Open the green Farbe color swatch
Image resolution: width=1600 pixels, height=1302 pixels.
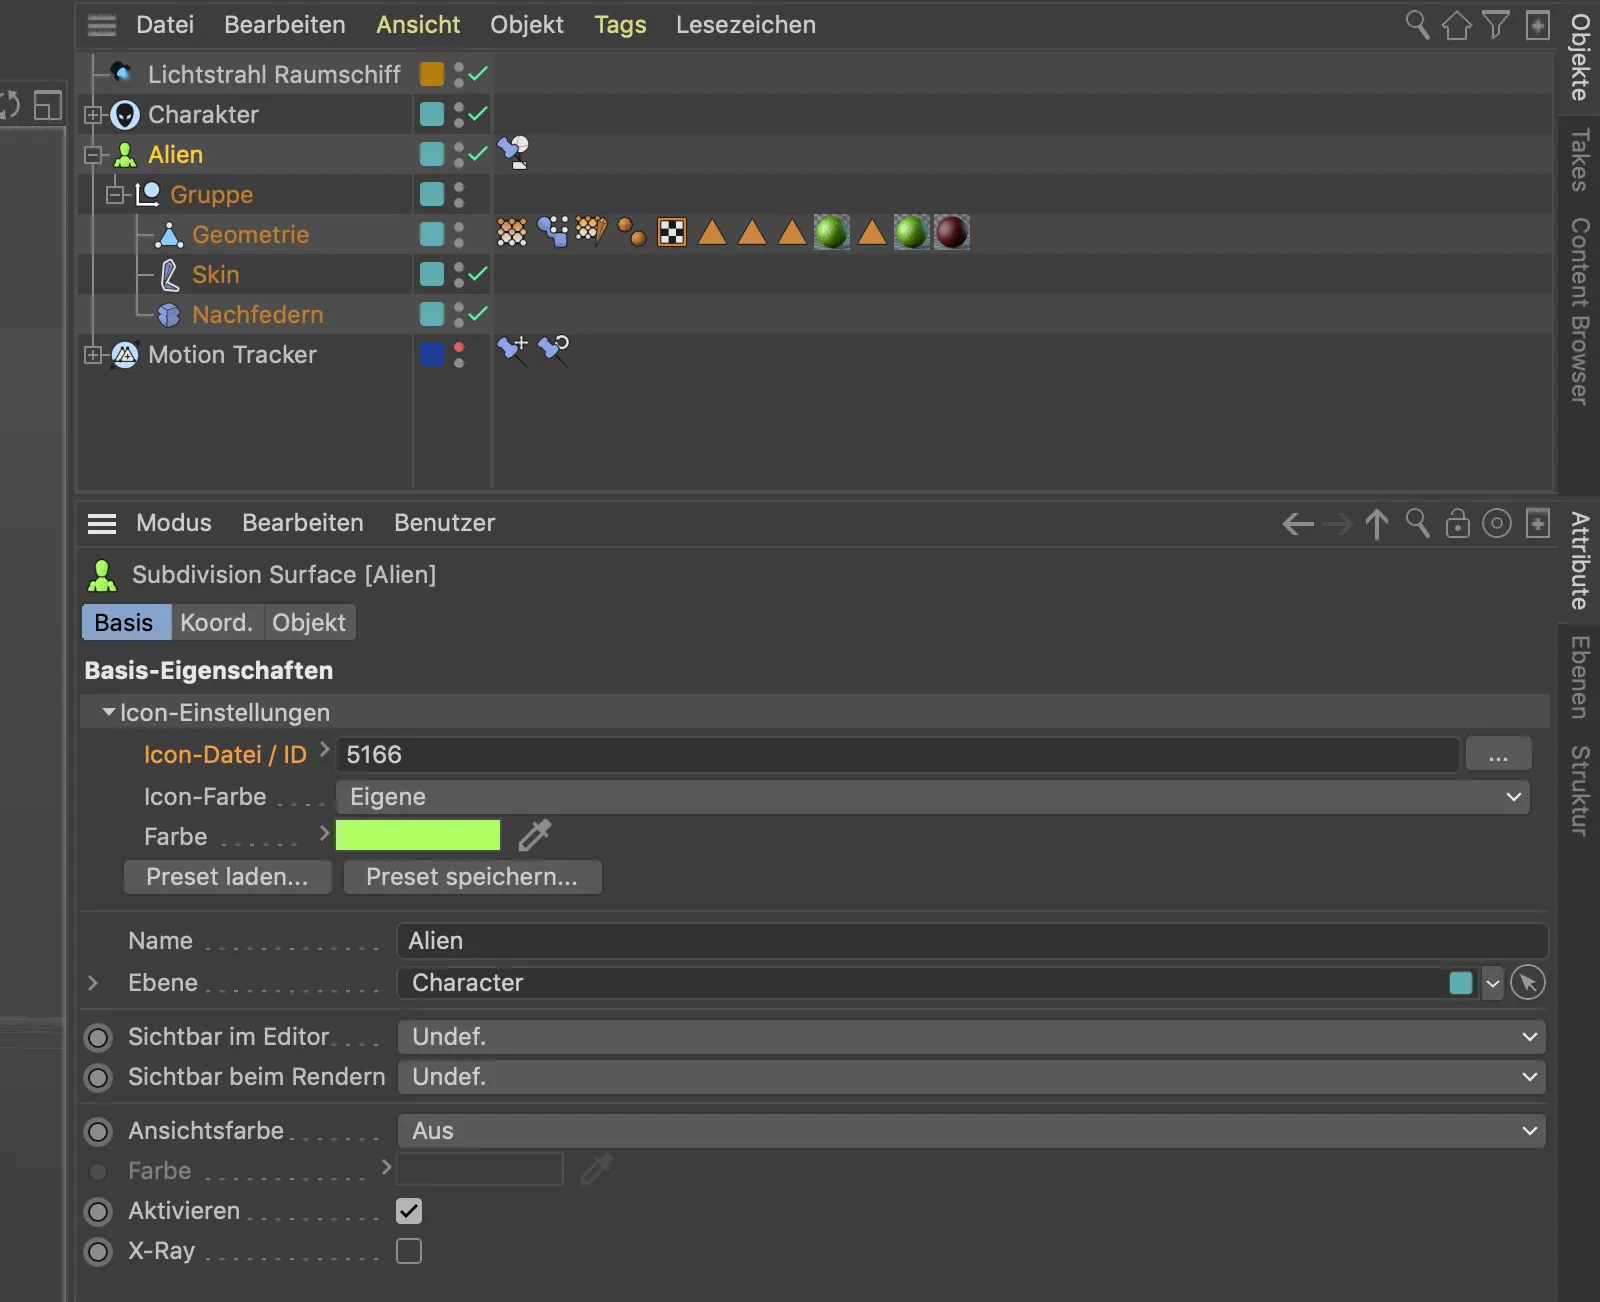click(x=418, y=835)
